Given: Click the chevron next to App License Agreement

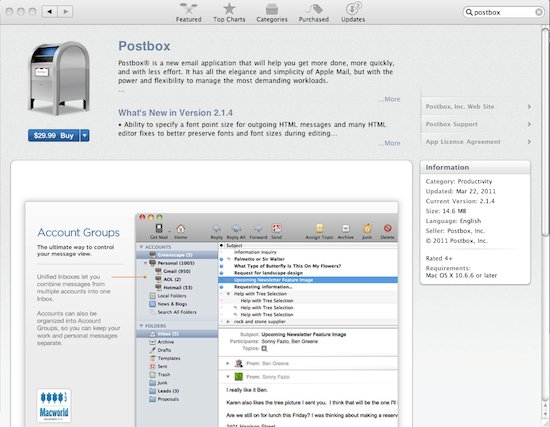Looking at the screenshot, I should [x=529, y=142].
